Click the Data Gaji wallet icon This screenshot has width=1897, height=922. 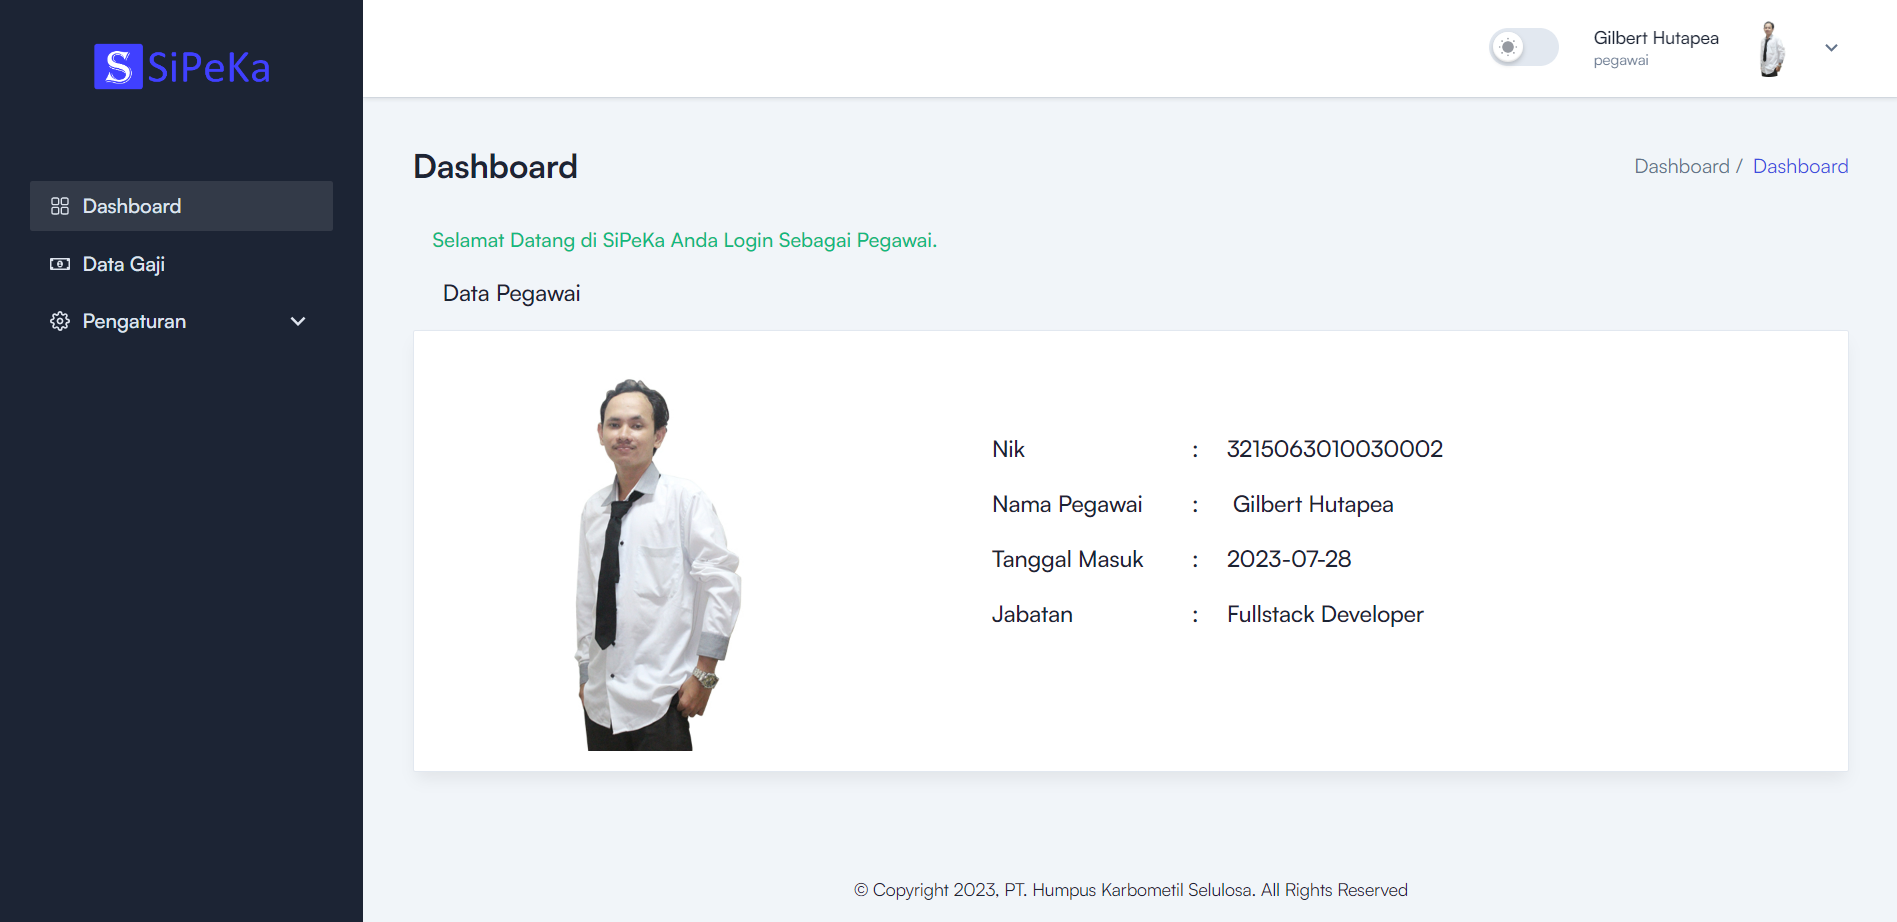[59, 264]
